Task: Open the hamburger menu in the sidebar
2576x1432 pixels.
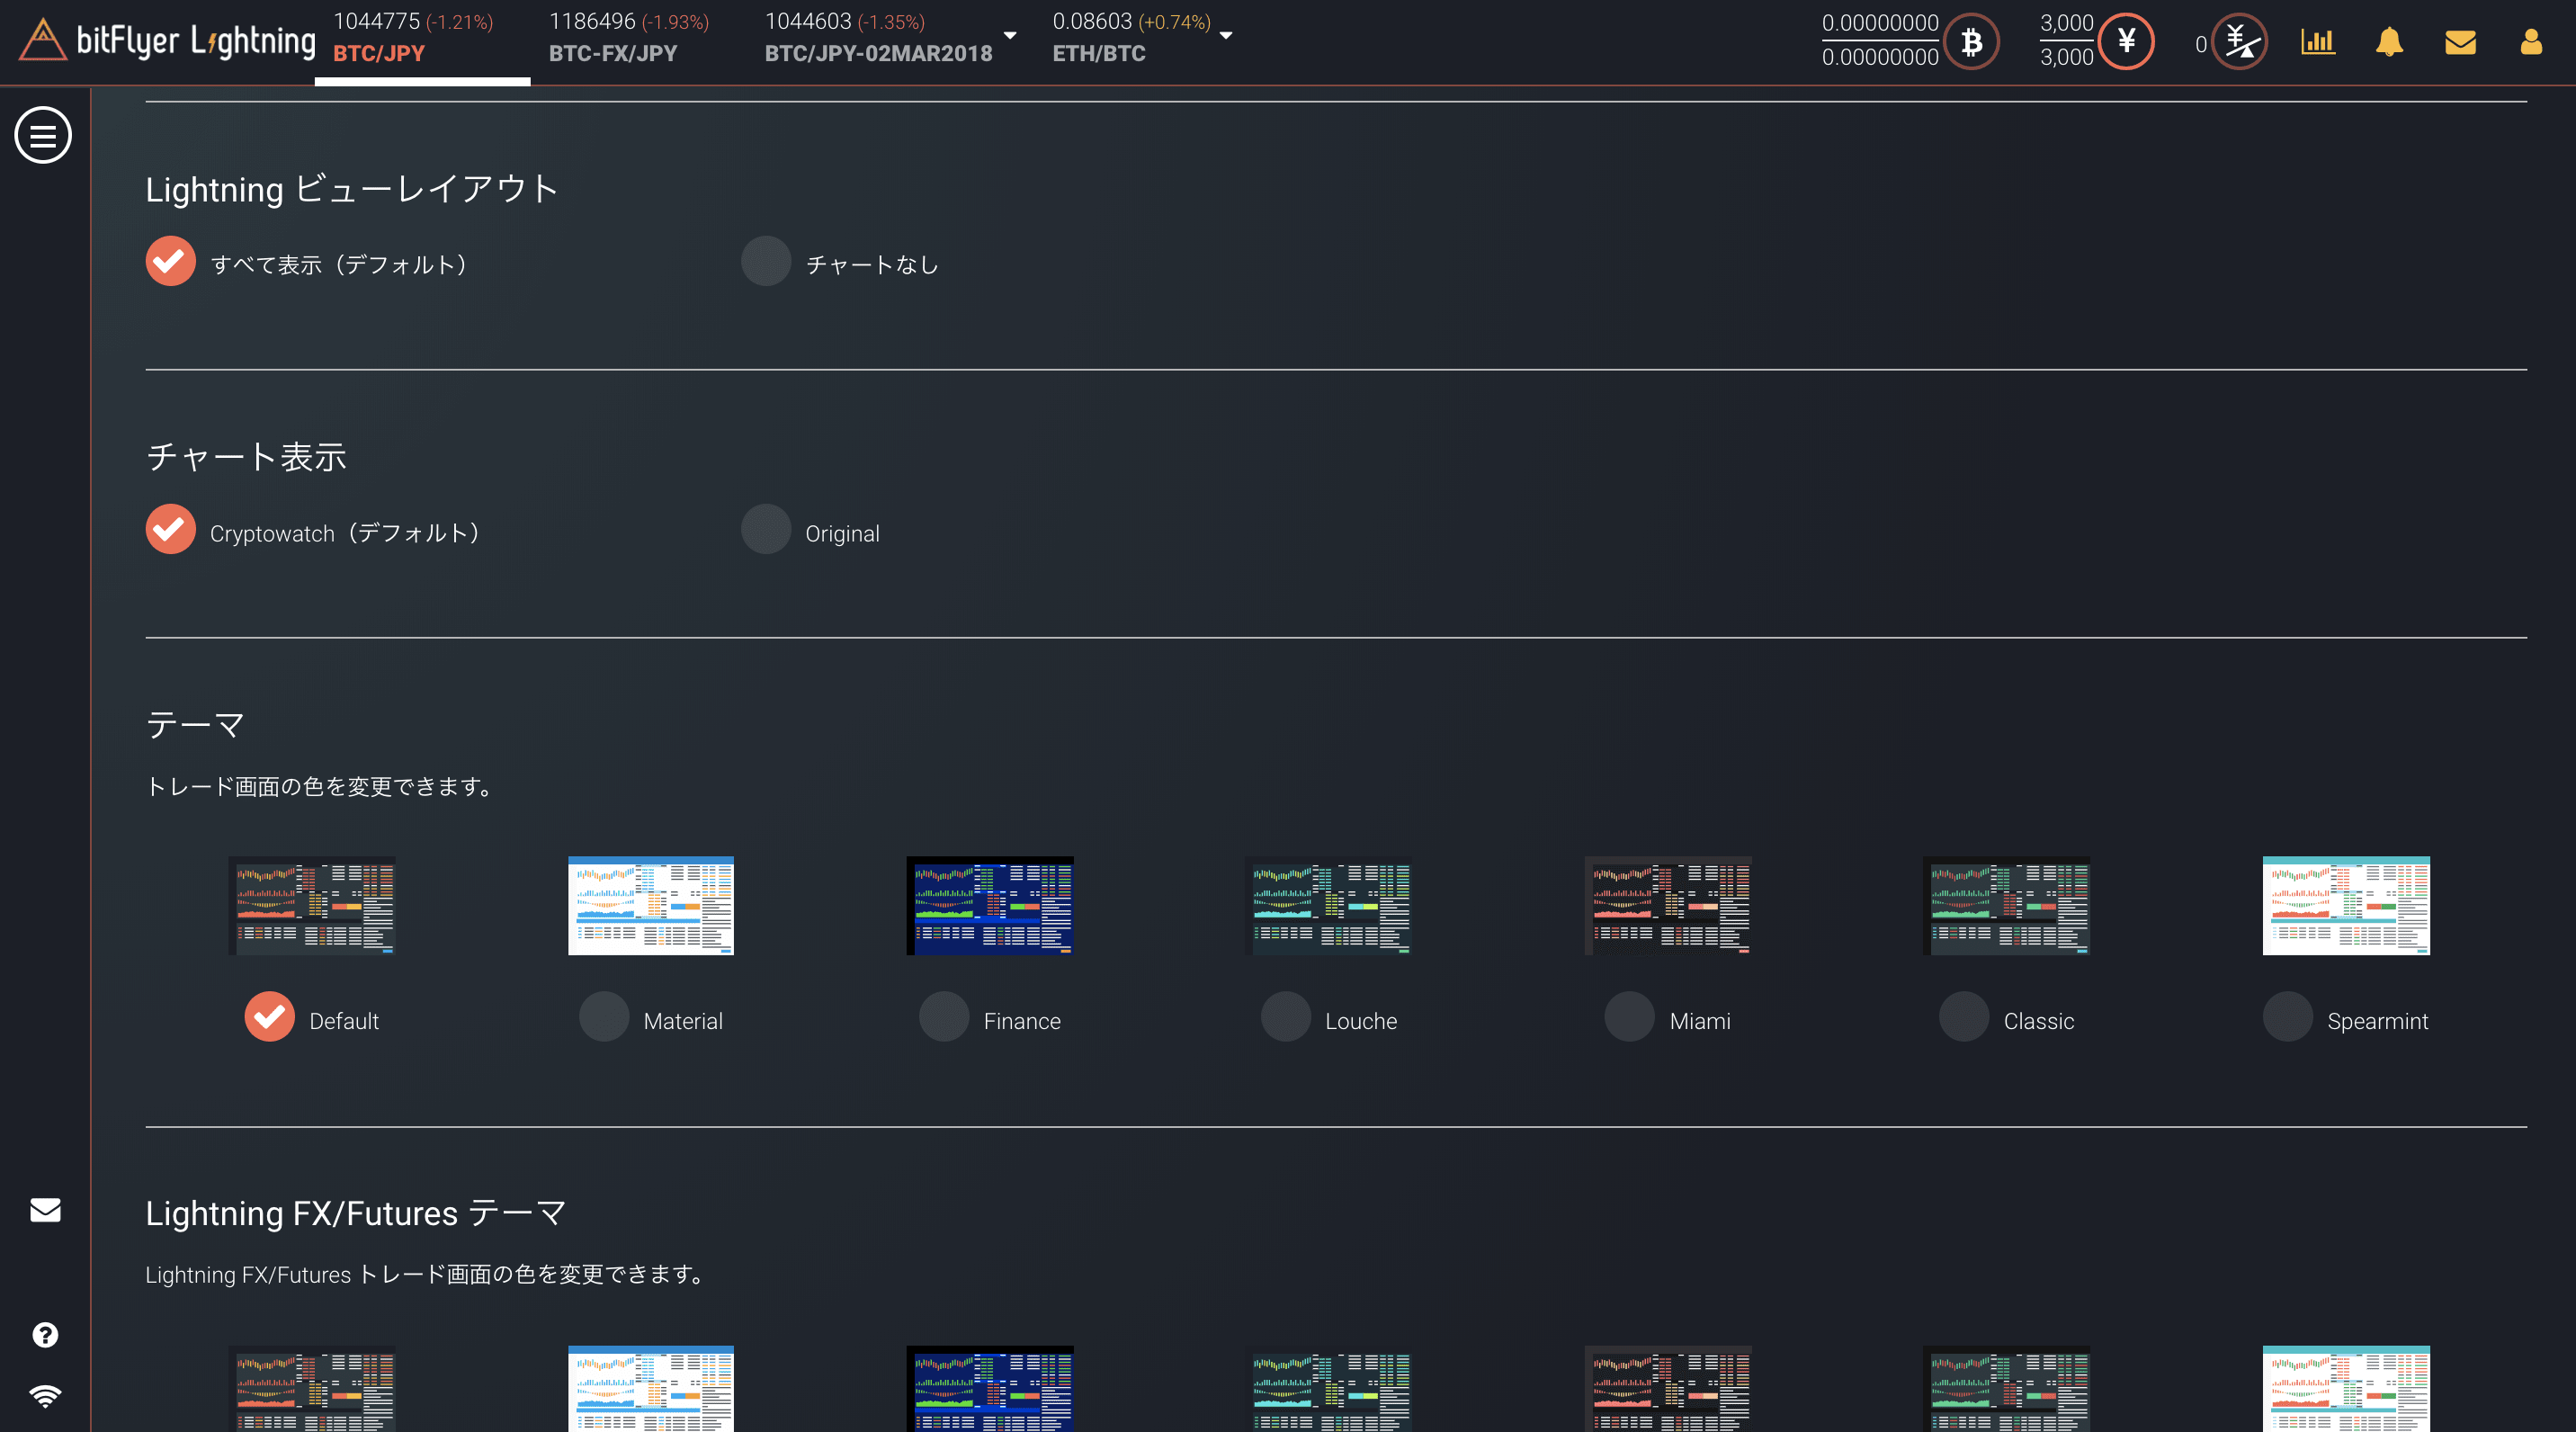Action: click(43, 135)
